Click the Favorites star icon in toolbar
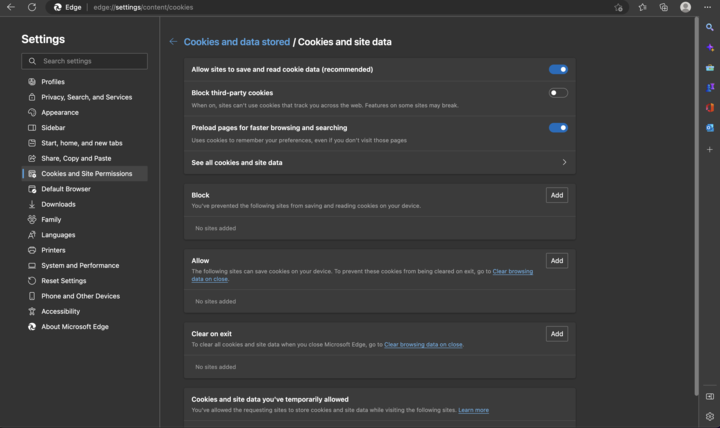Screen dimensions: 720x428 pyautogui.click(x=642, y=7)
